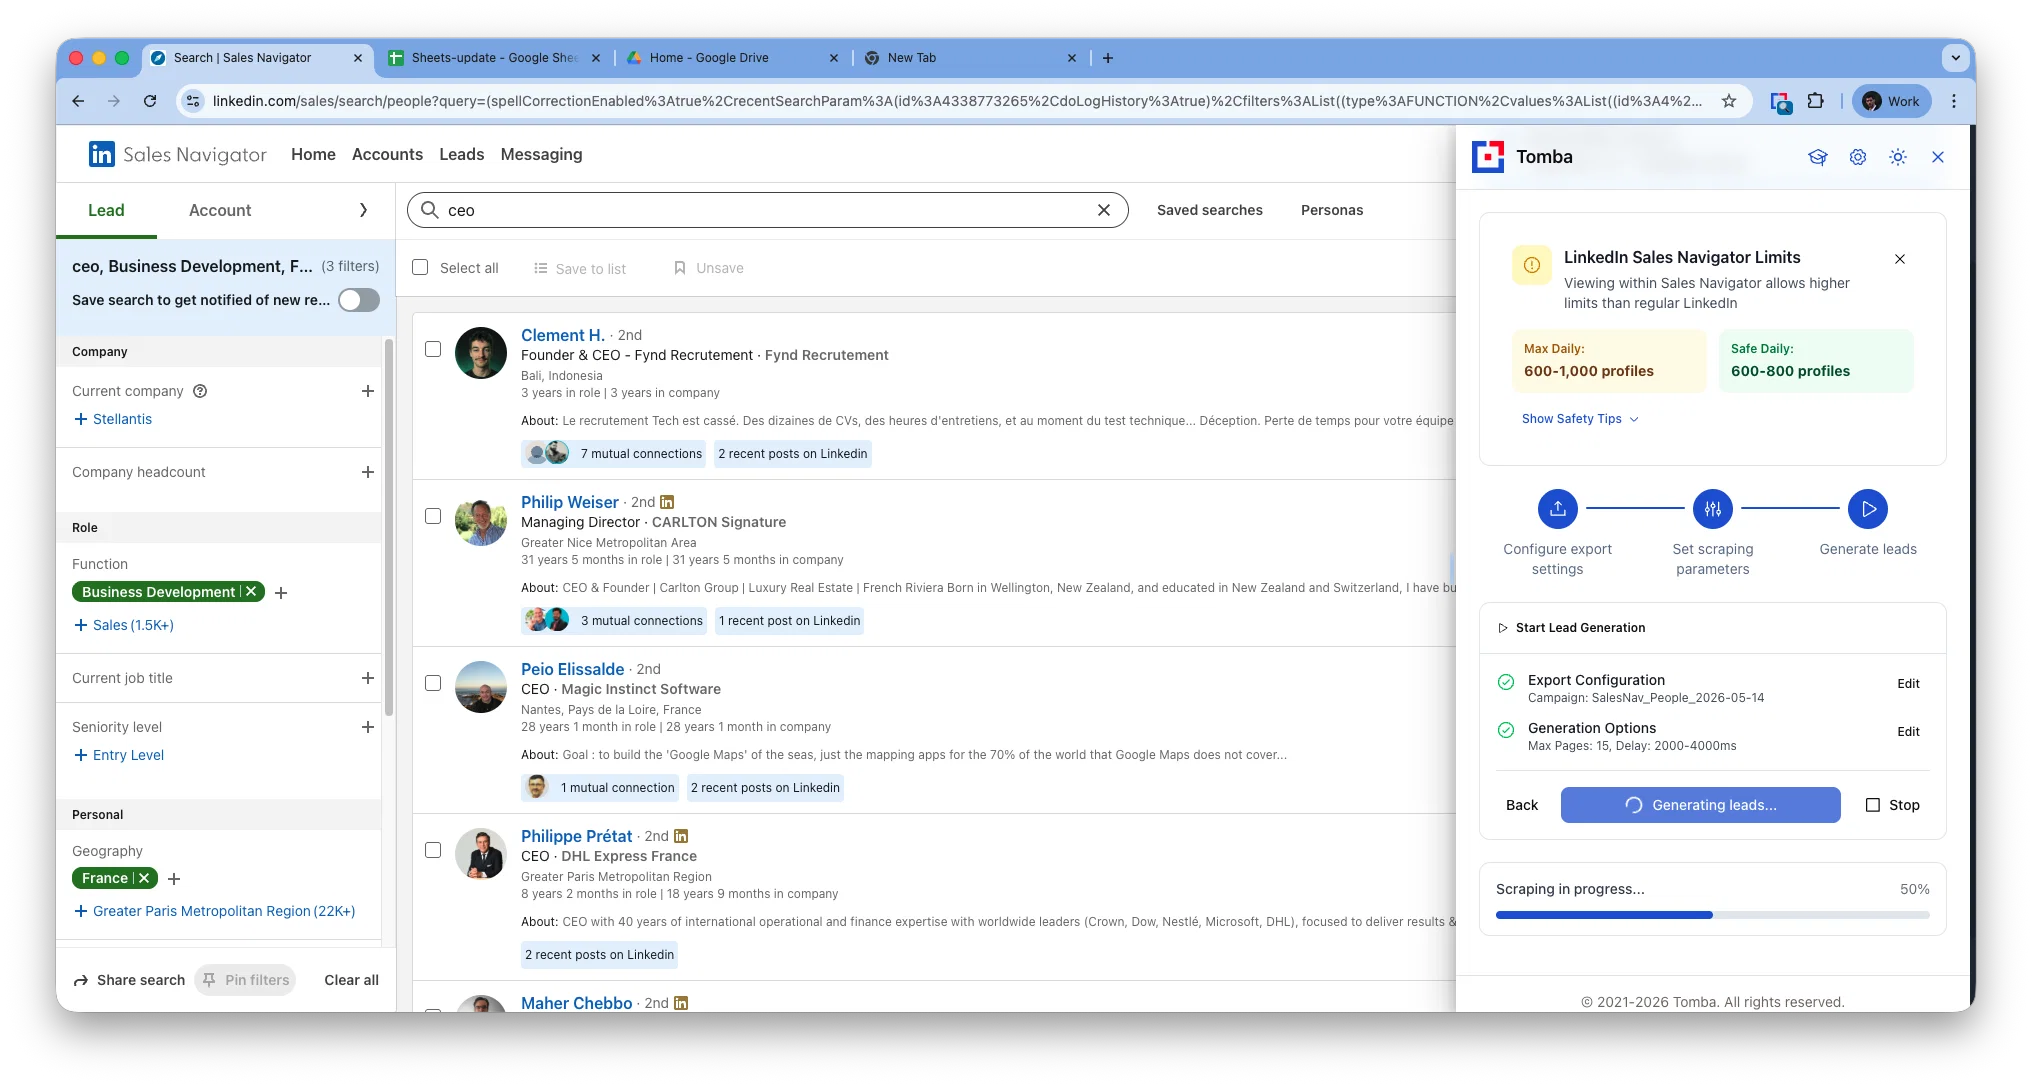This screenshot has width=2032, height=1086.
Task: Click the Scraping in progress bar
Action: (1713, 915)
